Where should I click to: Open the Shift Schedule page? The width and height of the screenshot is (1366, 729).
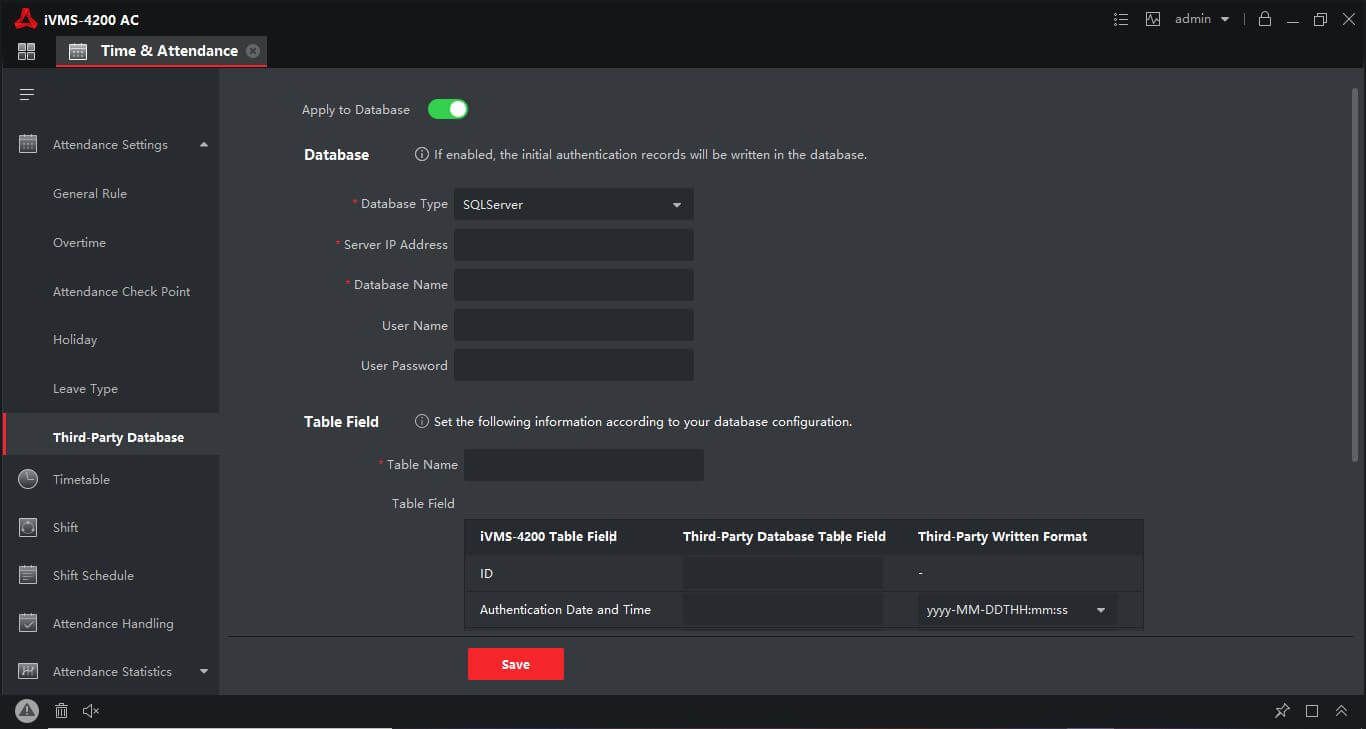93,576
